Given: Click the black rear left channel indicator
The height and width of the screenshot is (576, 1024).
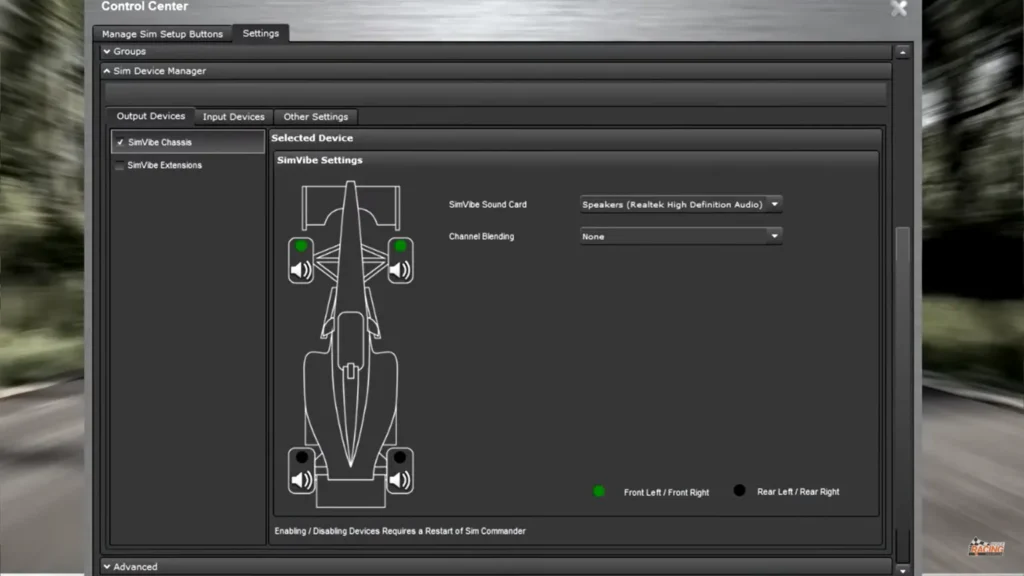Looking at the screenshot, I should tap(302, 456).
